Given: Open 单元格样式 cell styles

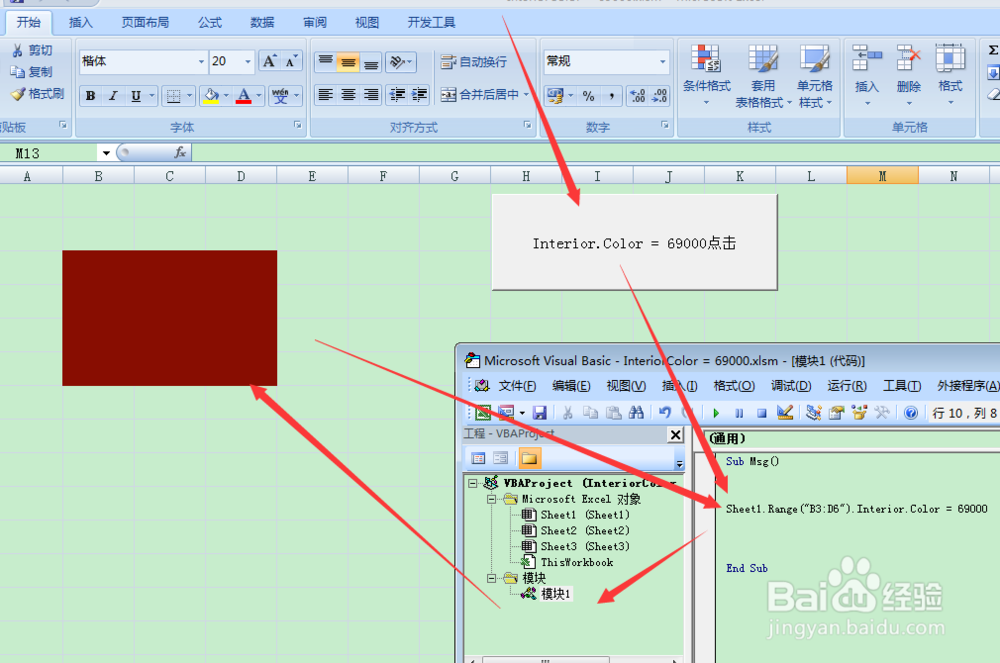Looking at the screenshot, I should (814, 75).
